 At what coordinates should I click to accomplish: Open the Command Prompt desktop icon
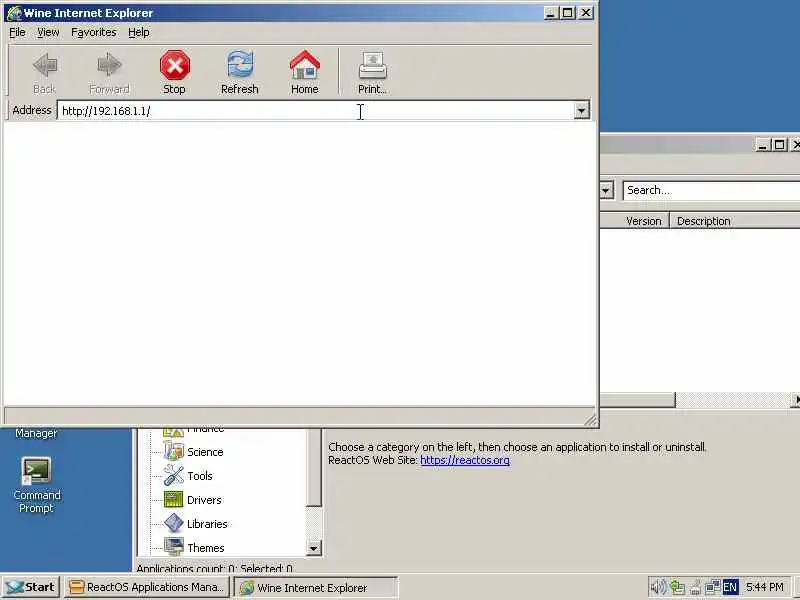[36, 485]
